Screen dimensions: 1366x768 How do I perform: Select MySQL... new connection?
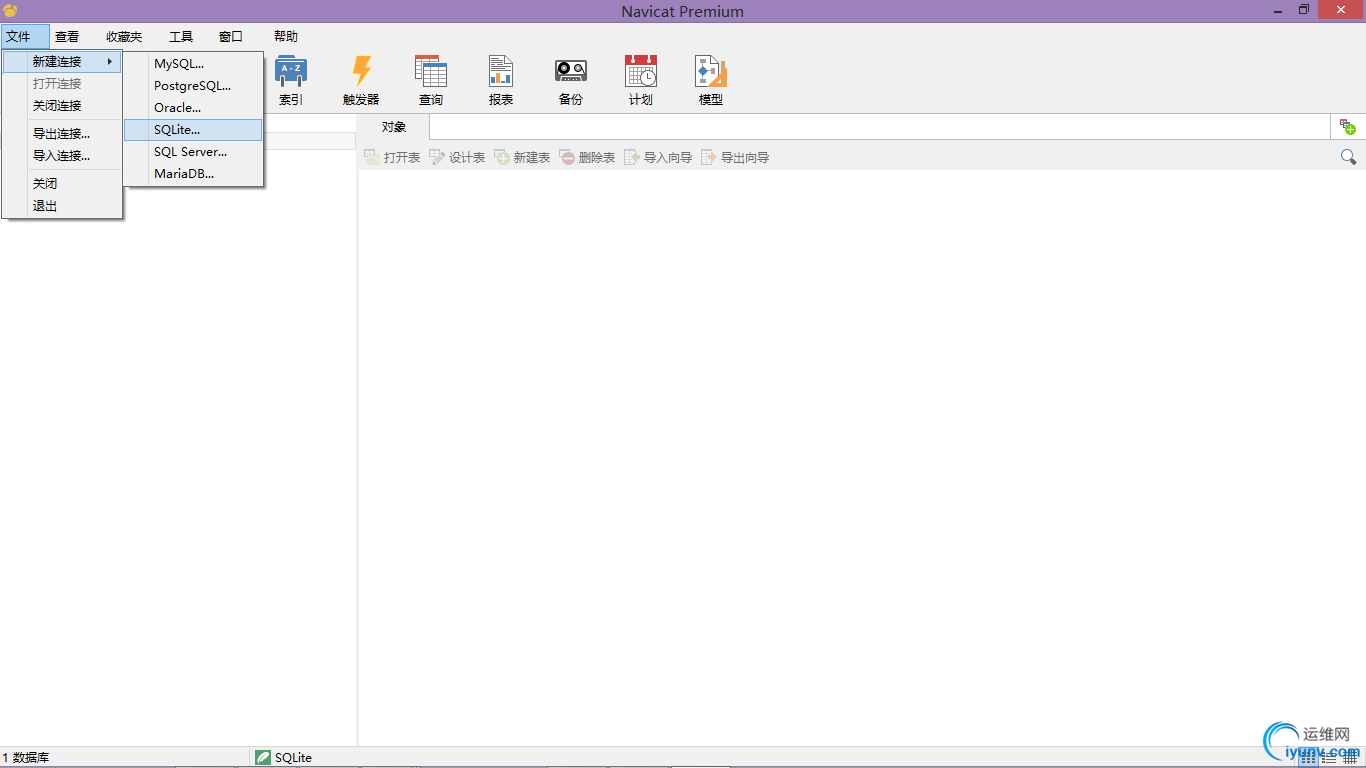click(193, 64)
